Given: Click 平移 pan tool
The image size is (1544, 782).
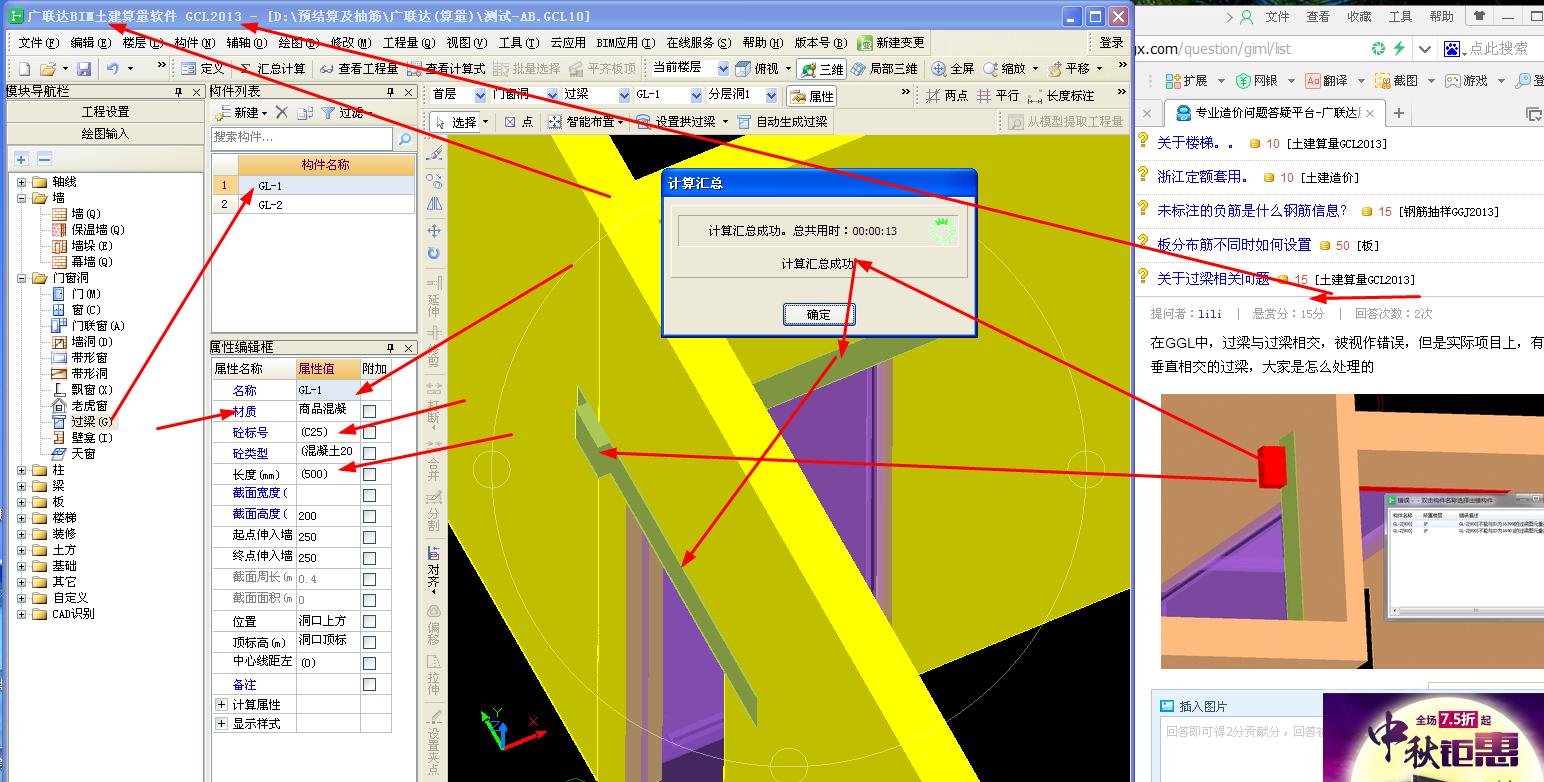Looking at the screenshot, I should (1069, 68).
